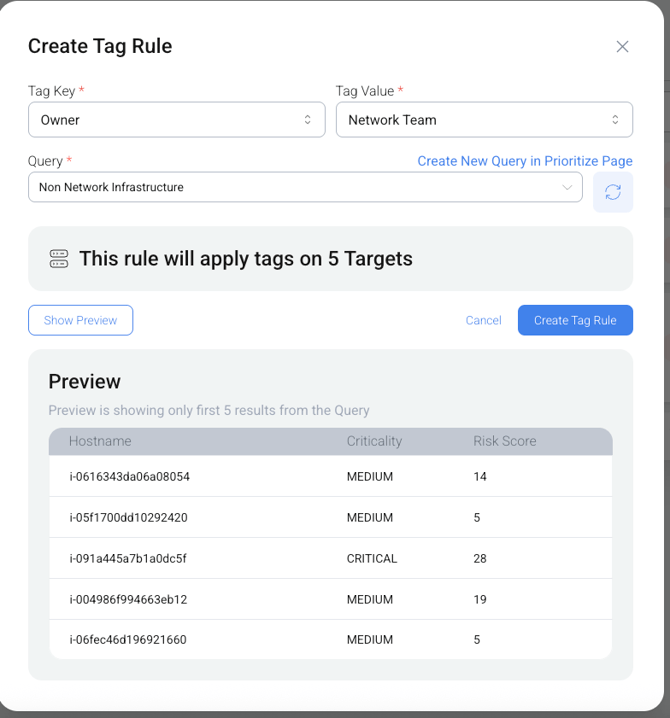Click the risk score 28 cell
670x718 pixels.
tap(480, 559)
